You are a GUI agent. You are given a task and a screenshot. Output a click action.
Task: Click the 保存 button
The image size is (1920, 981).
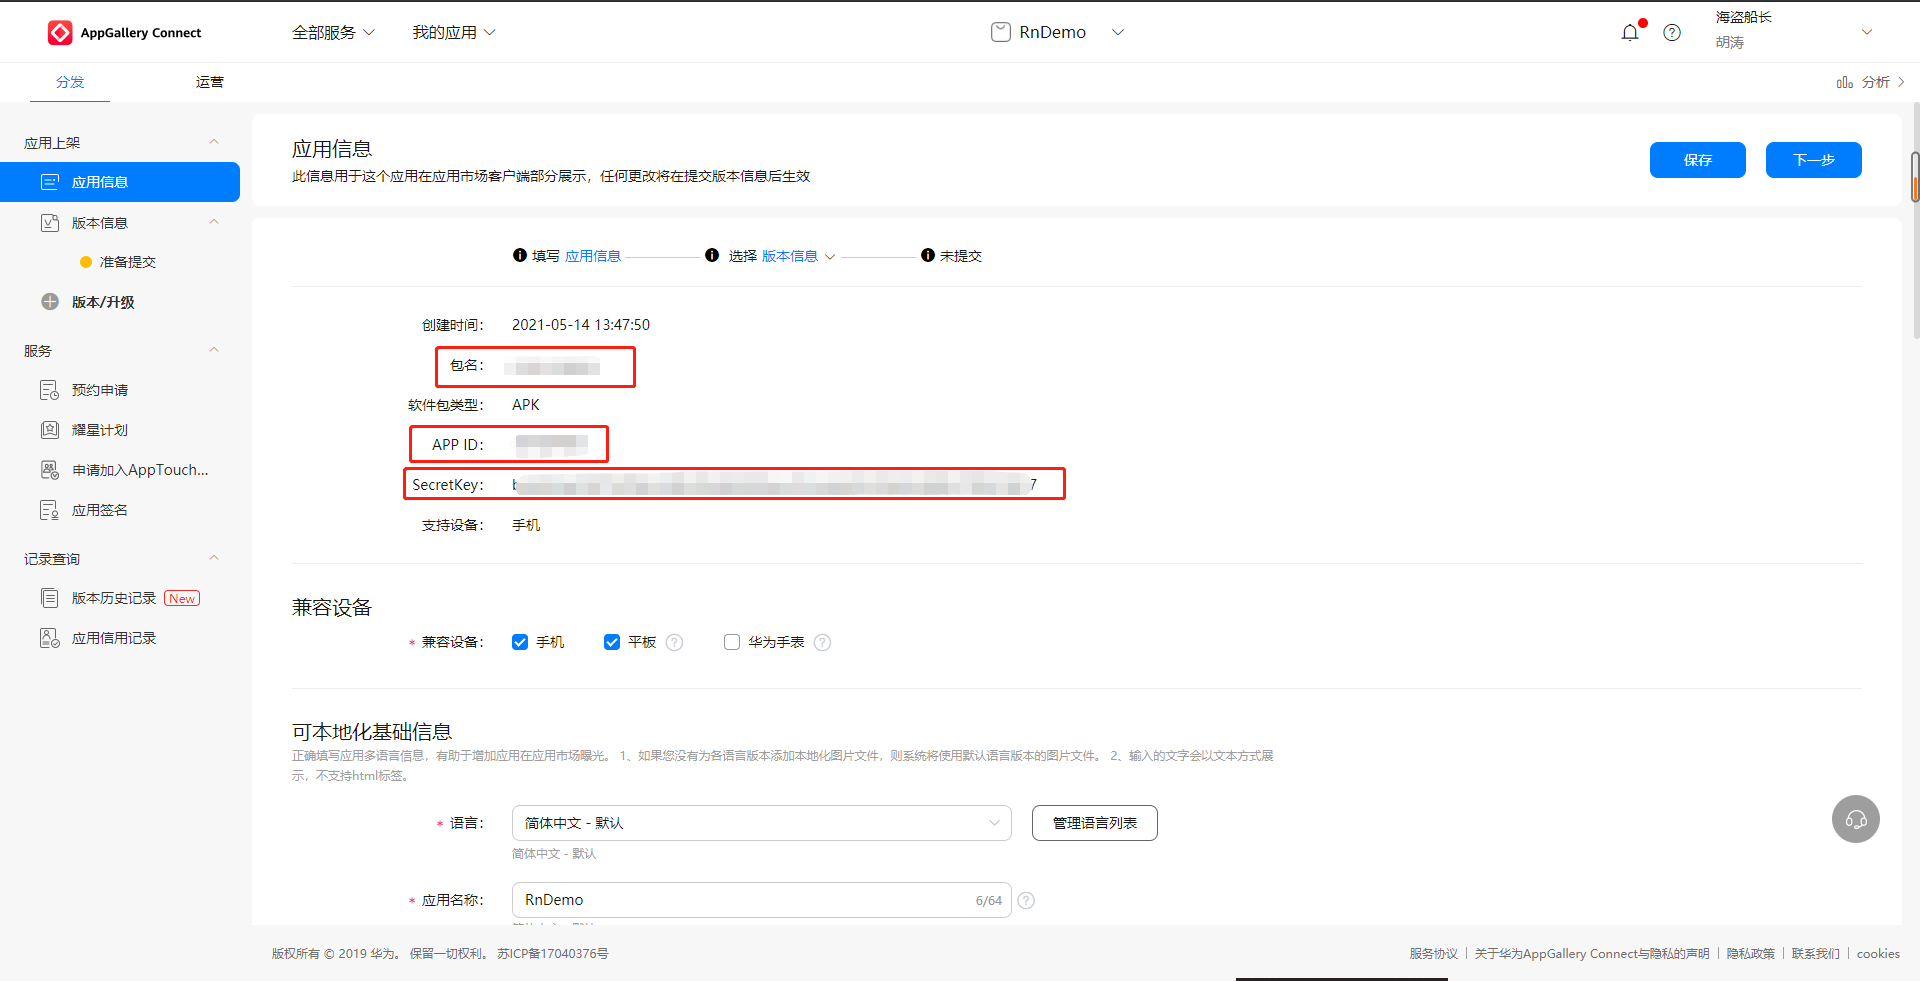(x=1697, y=160)
